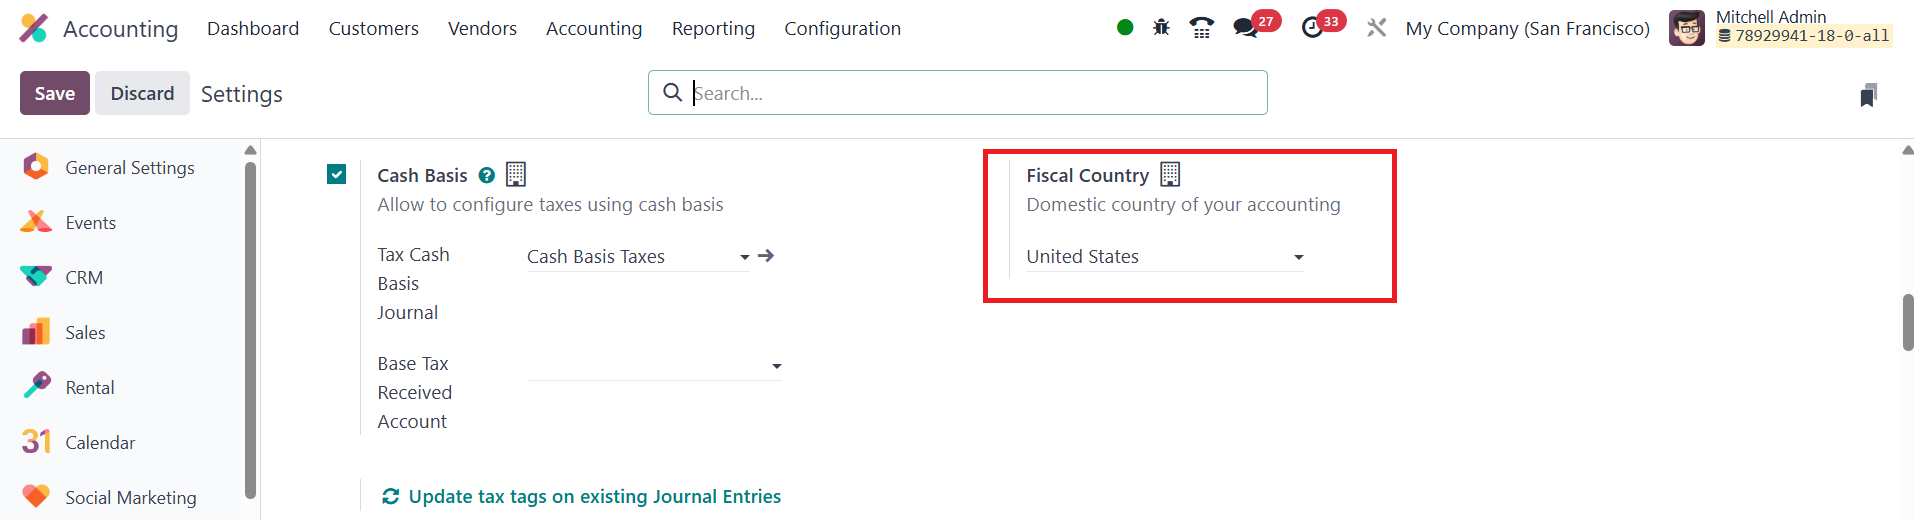Click the Save button
Screen dimensions: 1914x520
click(55, 93)
